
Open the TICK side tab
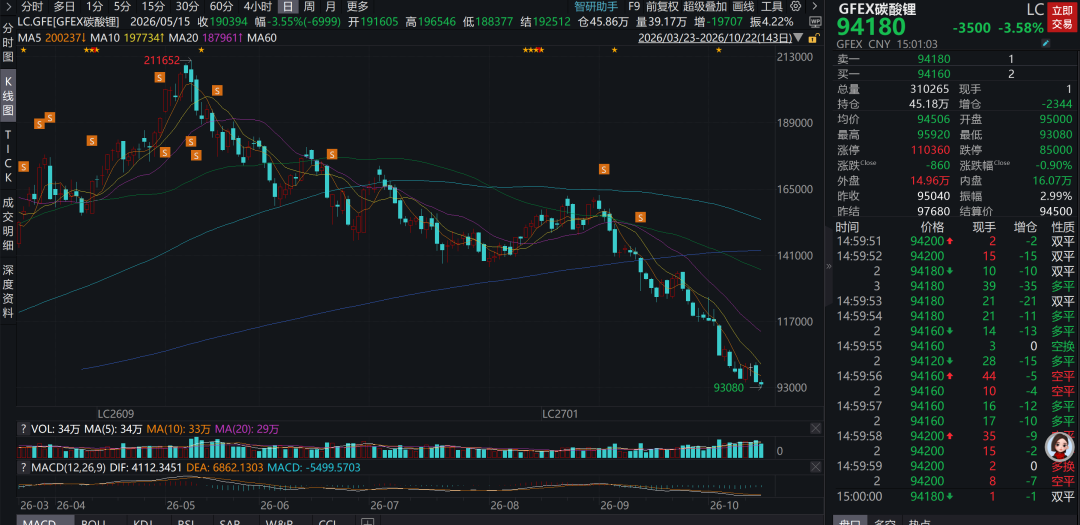coord(8,155)
